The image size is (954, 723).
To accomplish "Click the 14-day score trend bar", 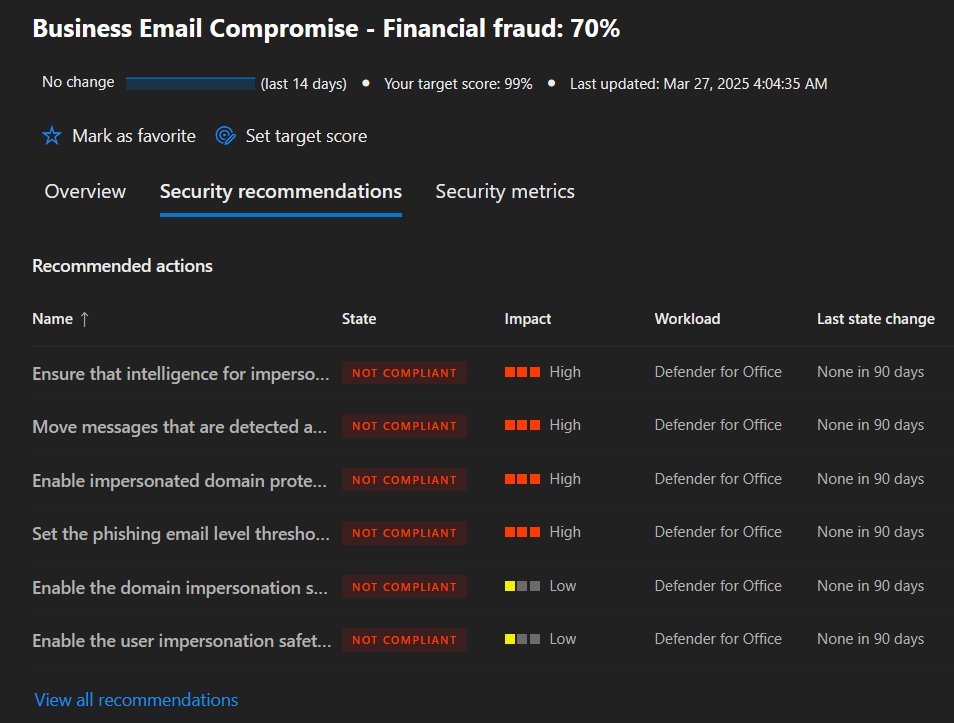I will [190, 83].
